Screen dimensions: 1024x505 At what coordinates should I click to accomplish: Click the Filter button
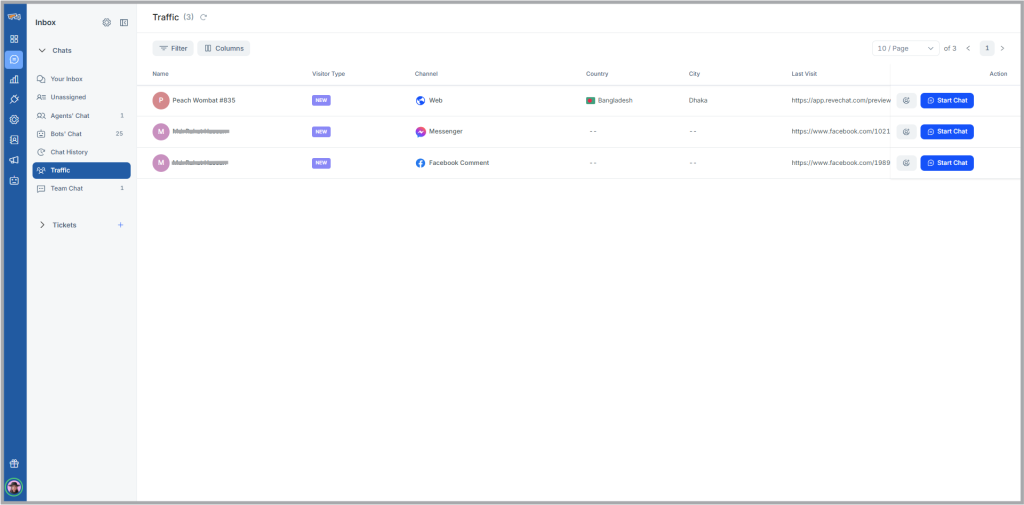coord(173,48)
